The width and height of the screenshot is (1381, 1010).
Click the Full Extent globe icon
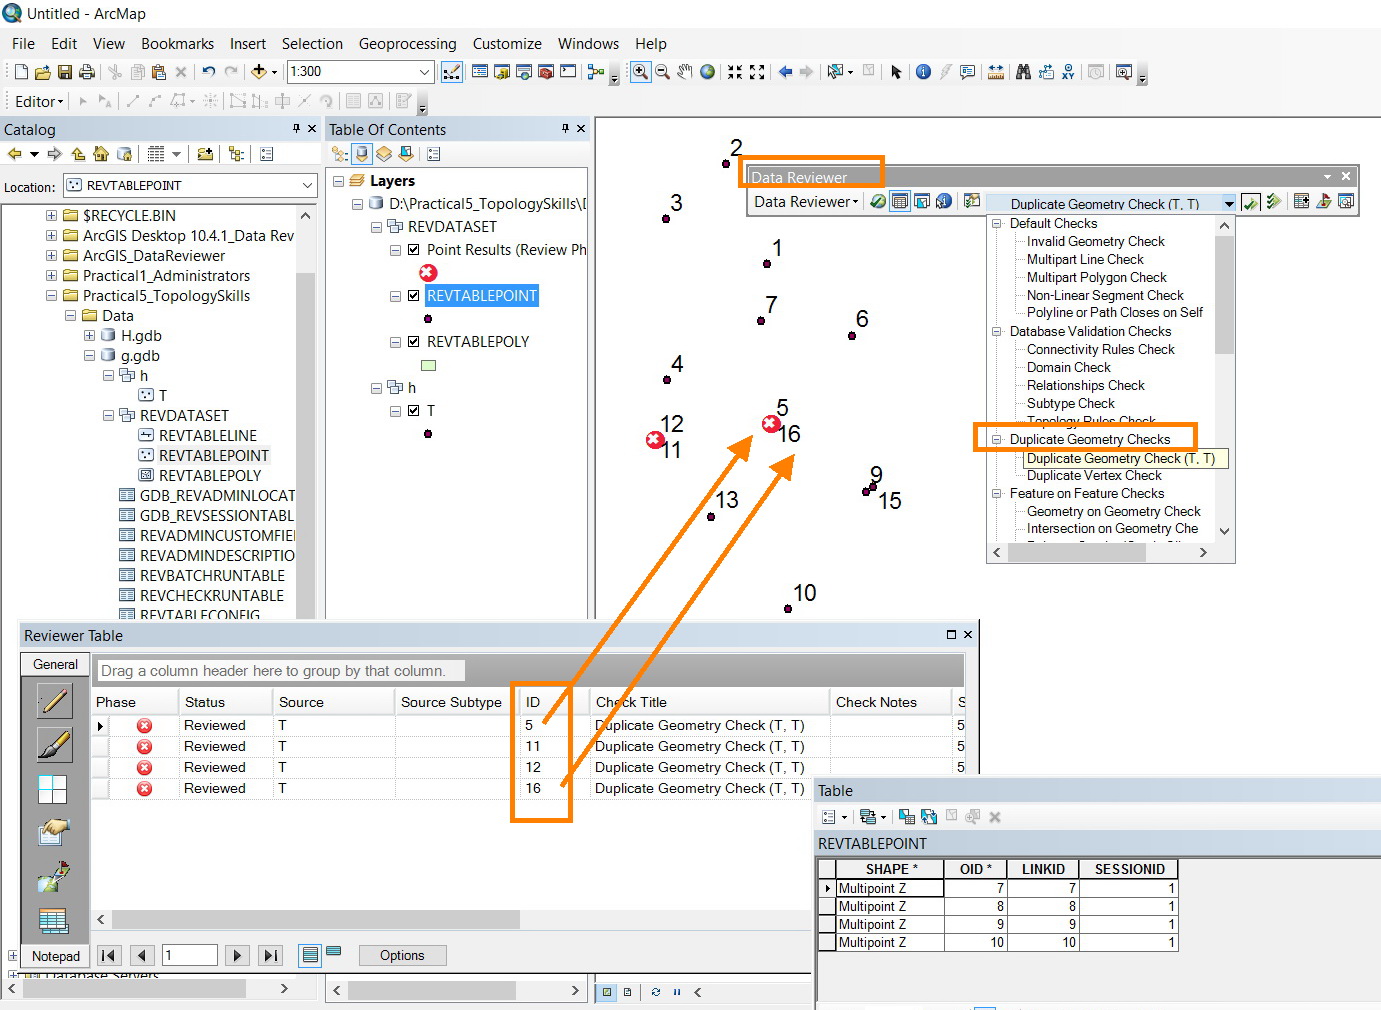[x=708, y=72]
